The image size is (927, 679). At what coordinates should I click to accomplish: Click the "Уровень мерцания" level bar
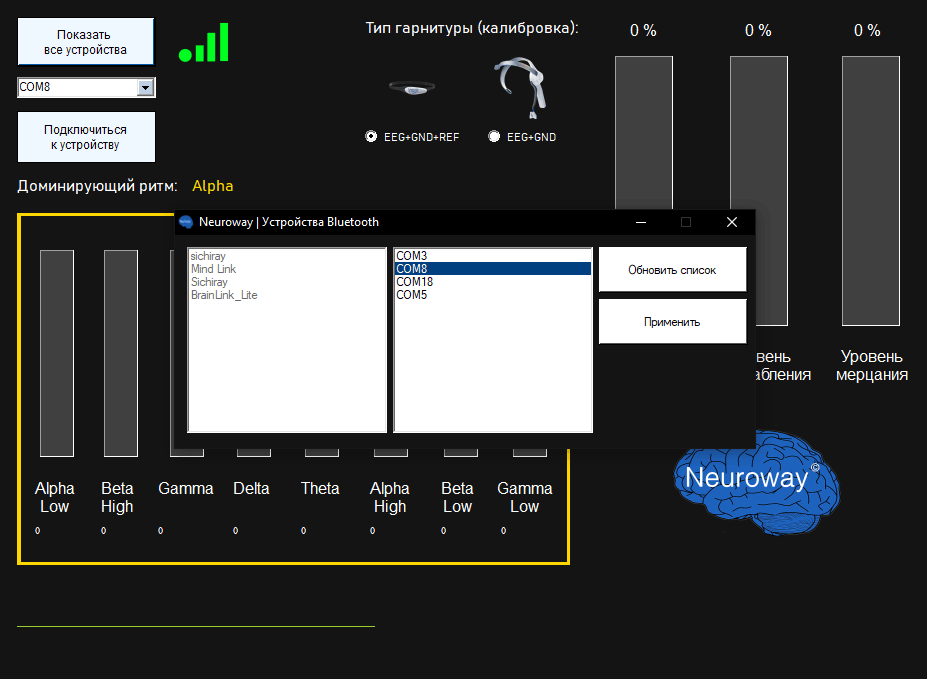click(871, 191)
